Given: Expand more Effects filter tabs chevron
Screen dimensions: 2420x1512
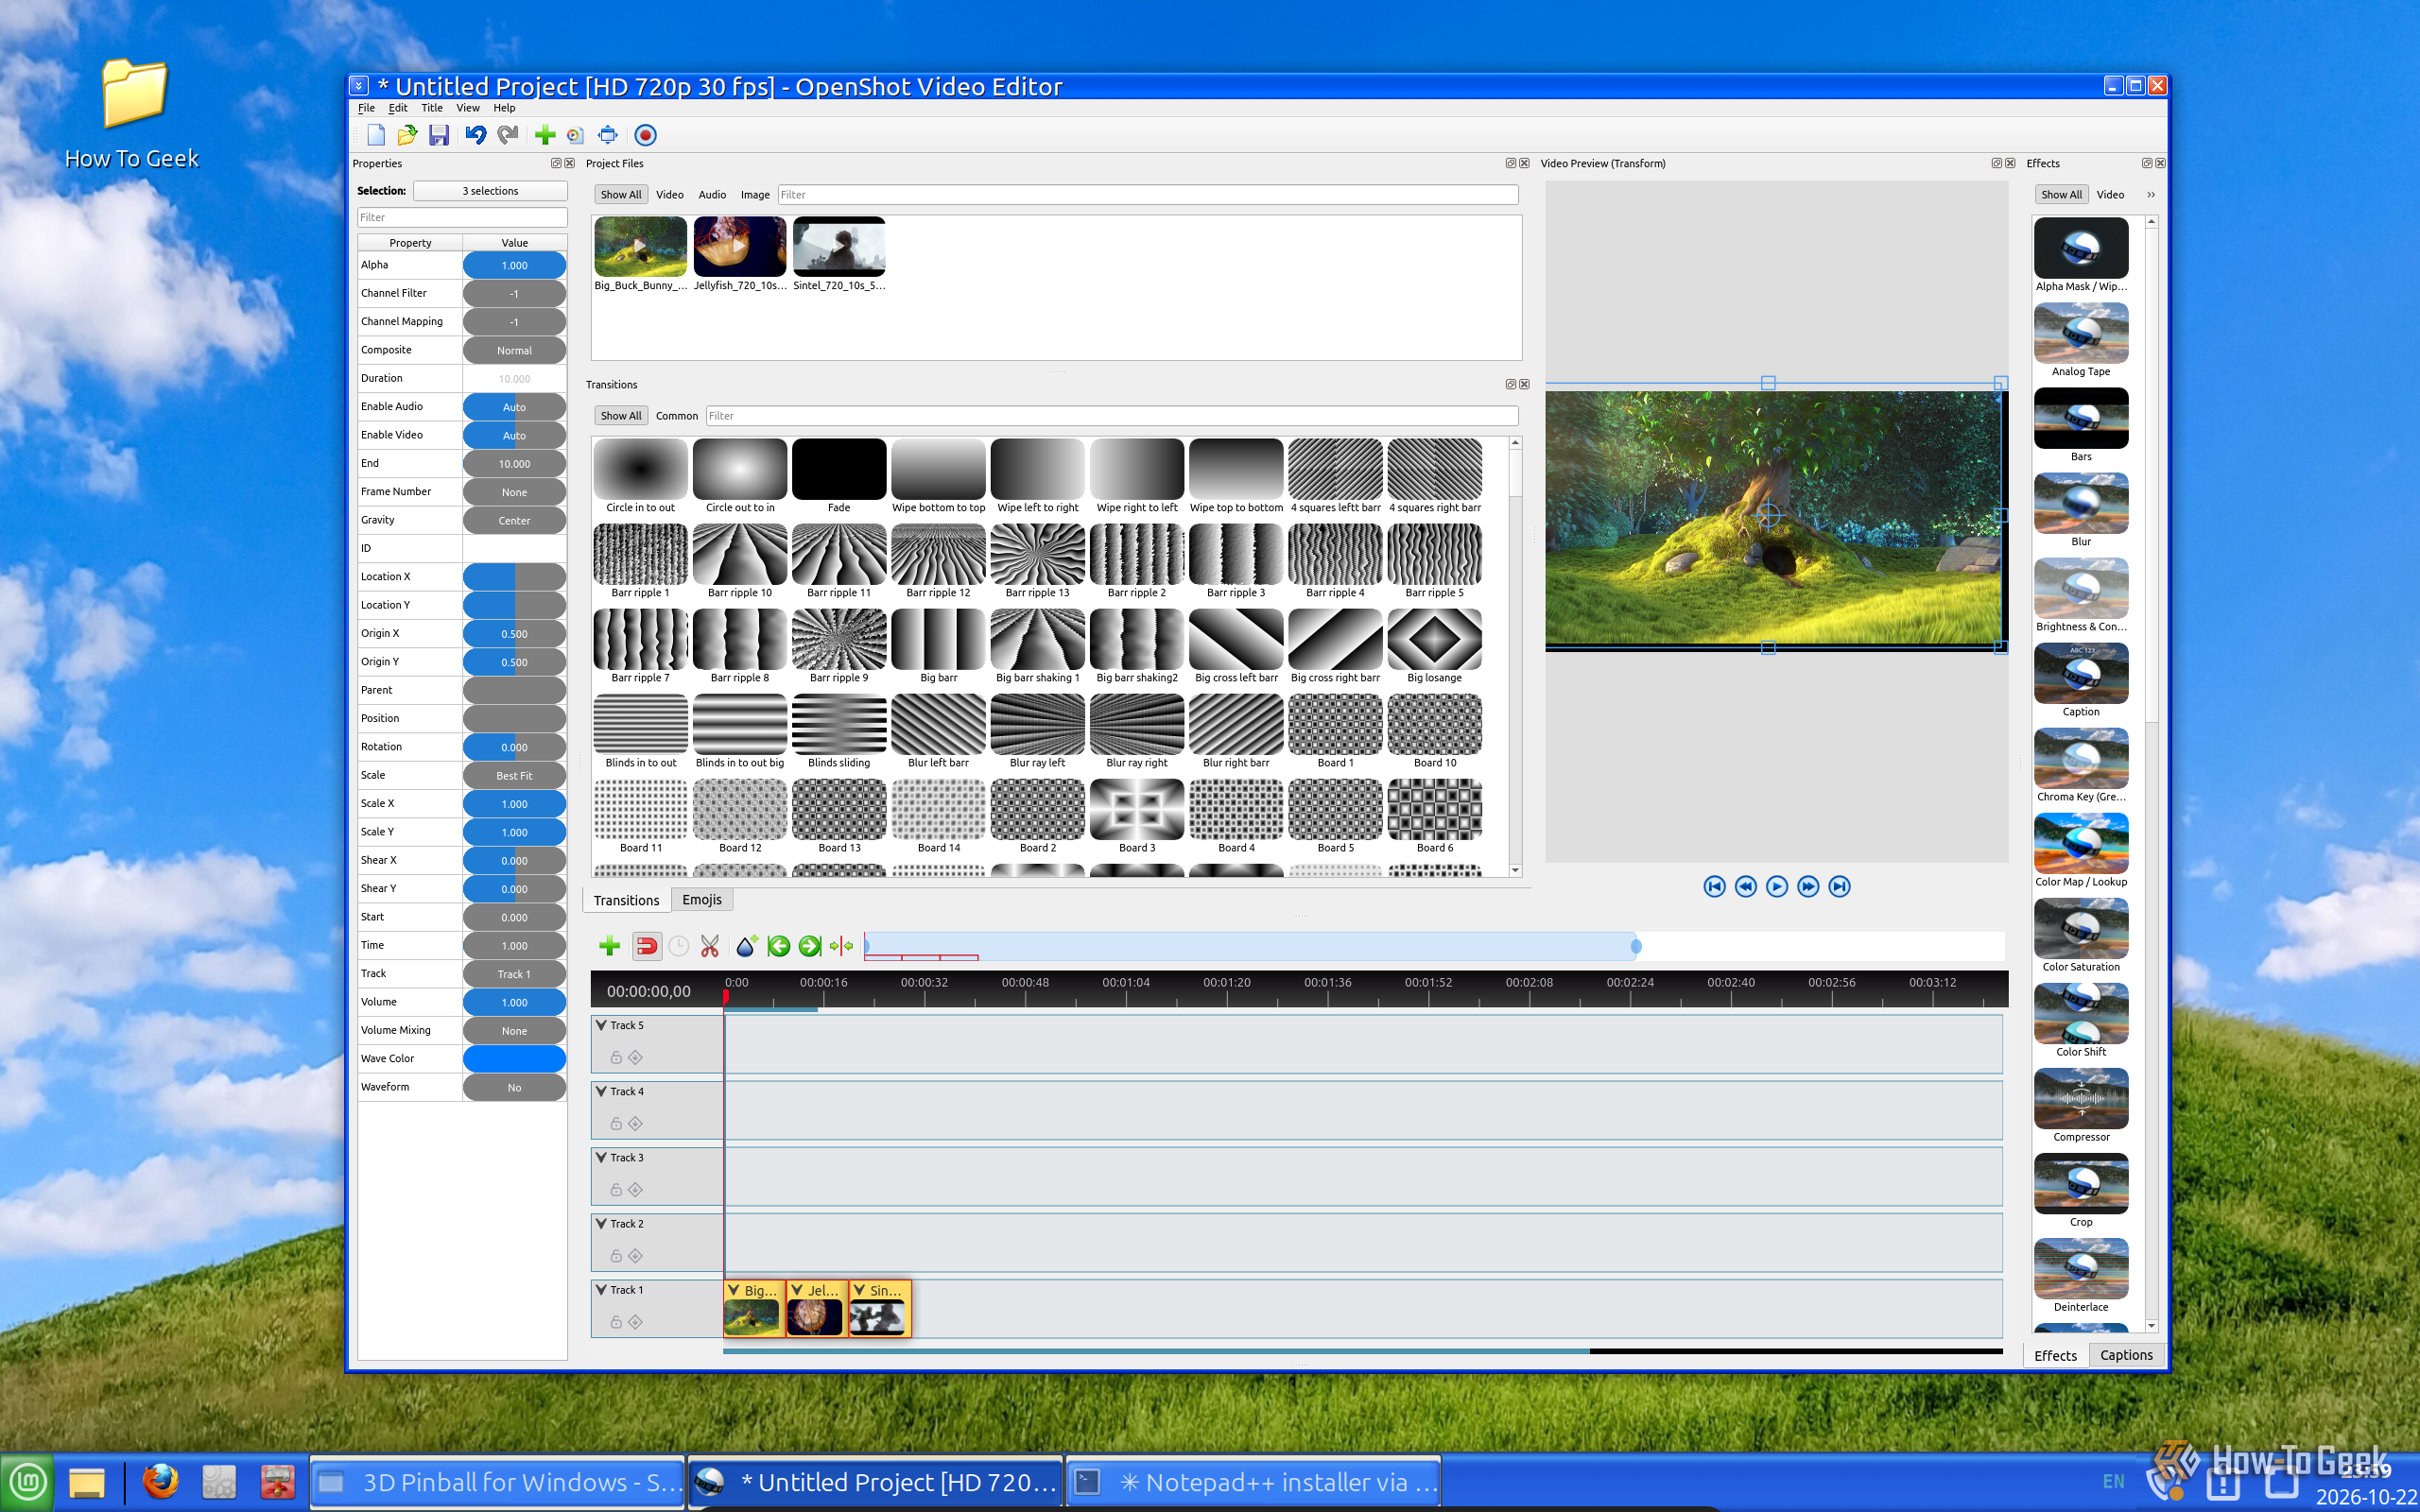Looking at the screenshot, I should 2151,195.
